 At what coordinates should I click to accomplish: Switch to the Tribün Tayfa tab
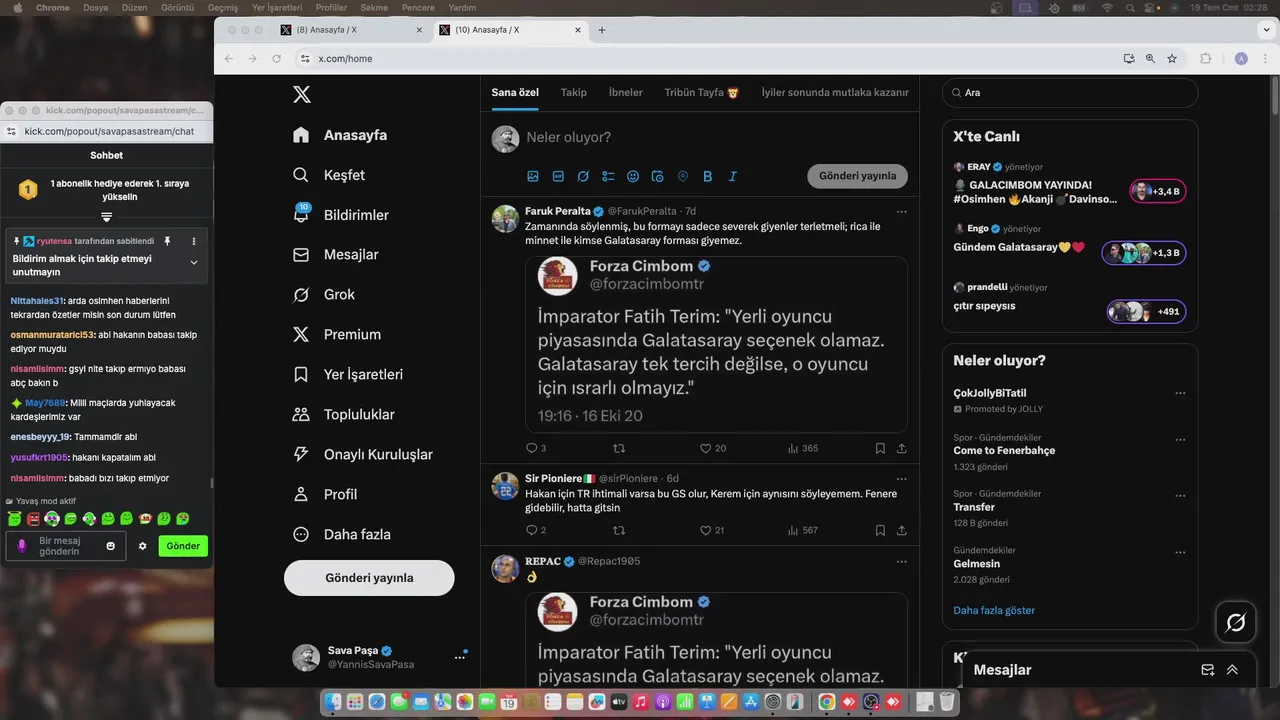pyautogui.click(x=701, y=92)
